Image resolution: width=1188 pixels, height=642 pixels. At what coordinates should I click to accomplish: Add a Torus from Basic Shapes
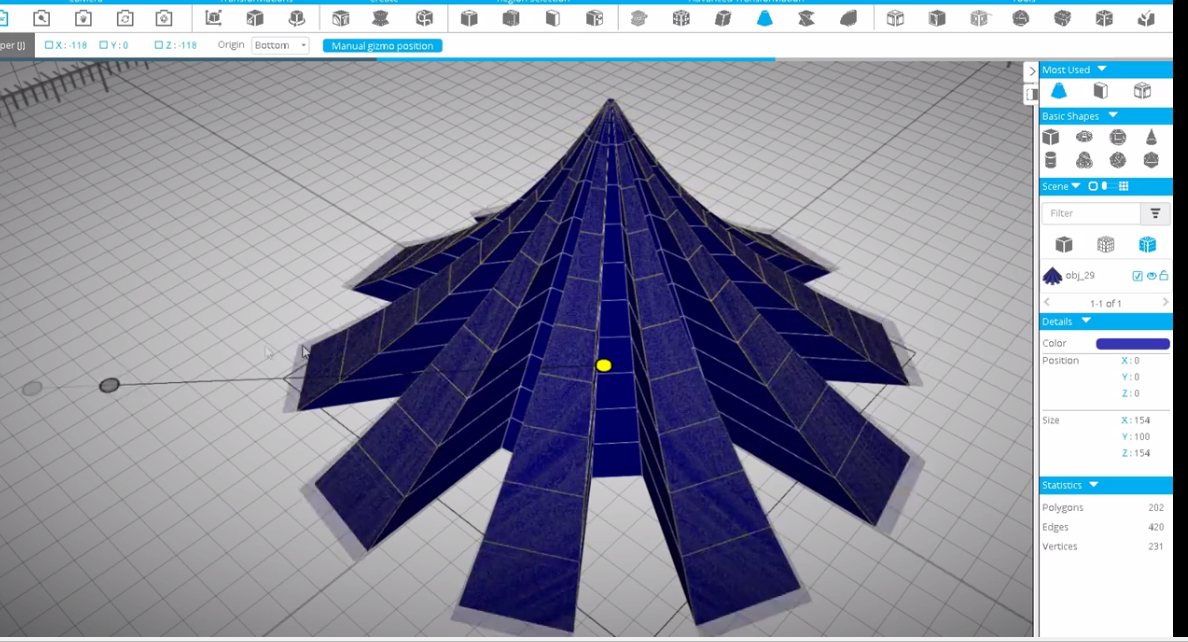(1084, 137)
